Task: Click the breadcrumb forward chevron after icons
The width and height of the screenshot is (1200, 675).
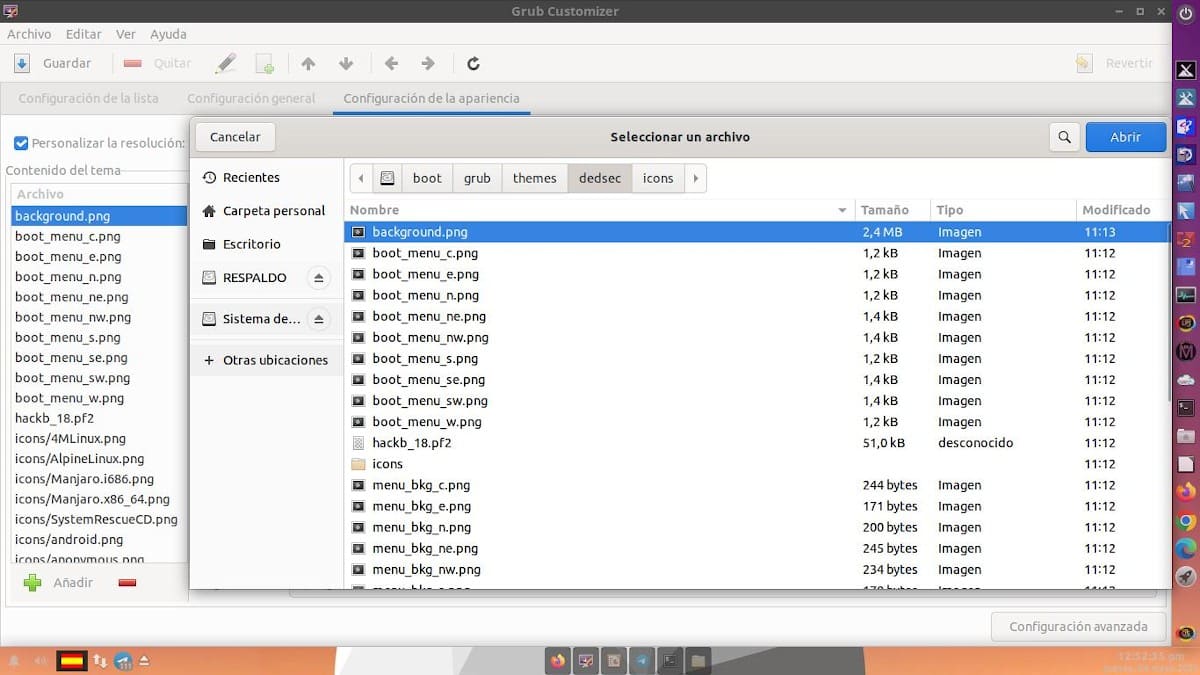Action: click(696, 177)
